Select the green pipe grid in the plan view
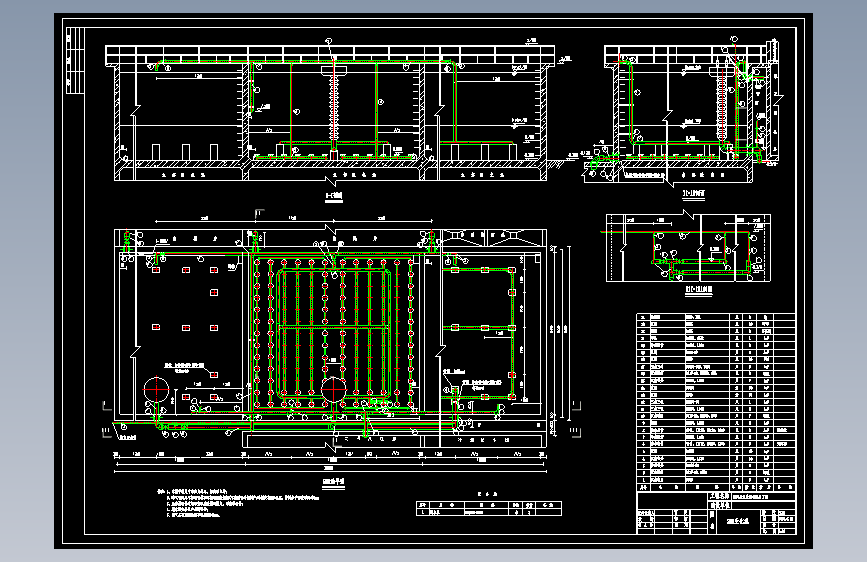 click(x=333, y=332)
